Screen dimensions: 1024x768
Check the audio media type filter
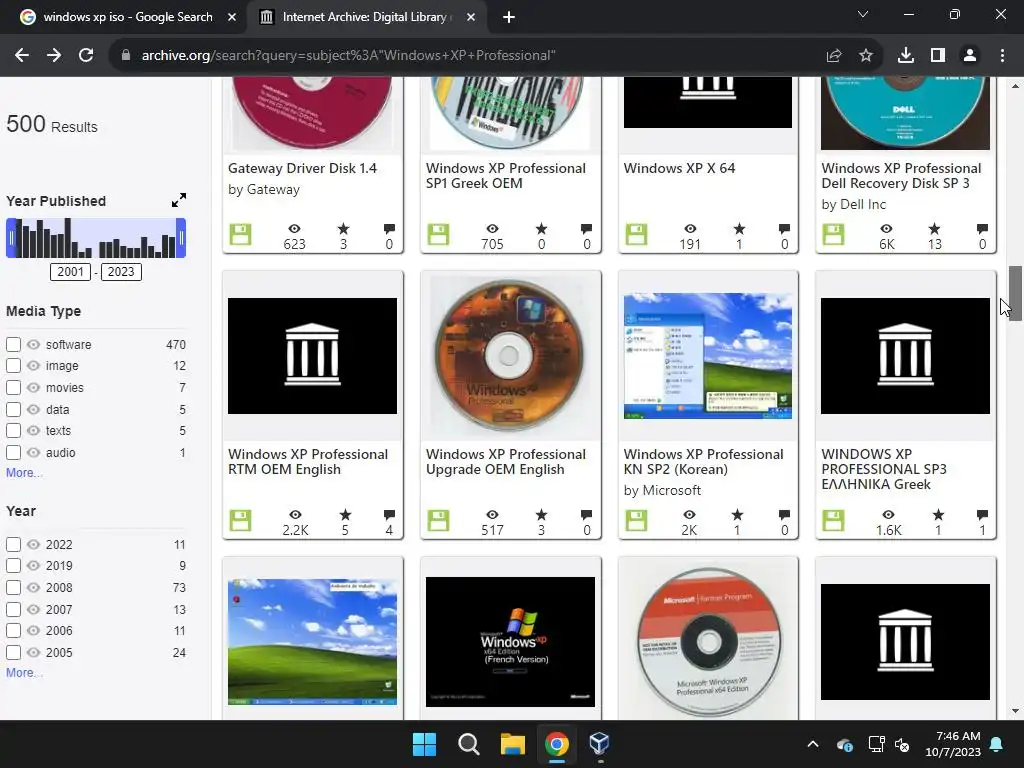click(13, 453)
